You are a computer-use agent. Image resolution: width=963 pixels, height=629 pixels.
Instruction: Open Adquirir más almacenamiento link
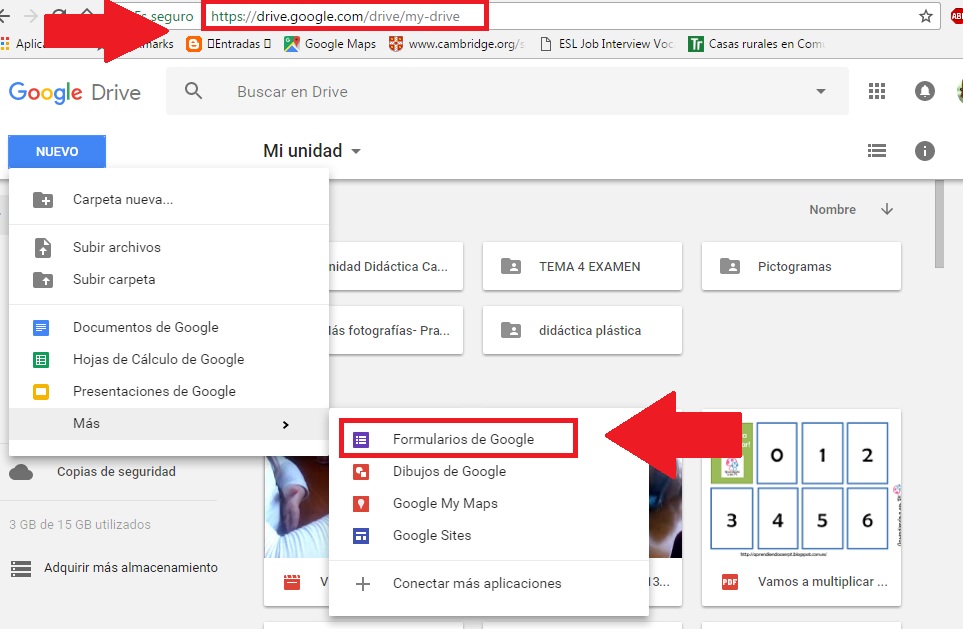click(131, 568)
